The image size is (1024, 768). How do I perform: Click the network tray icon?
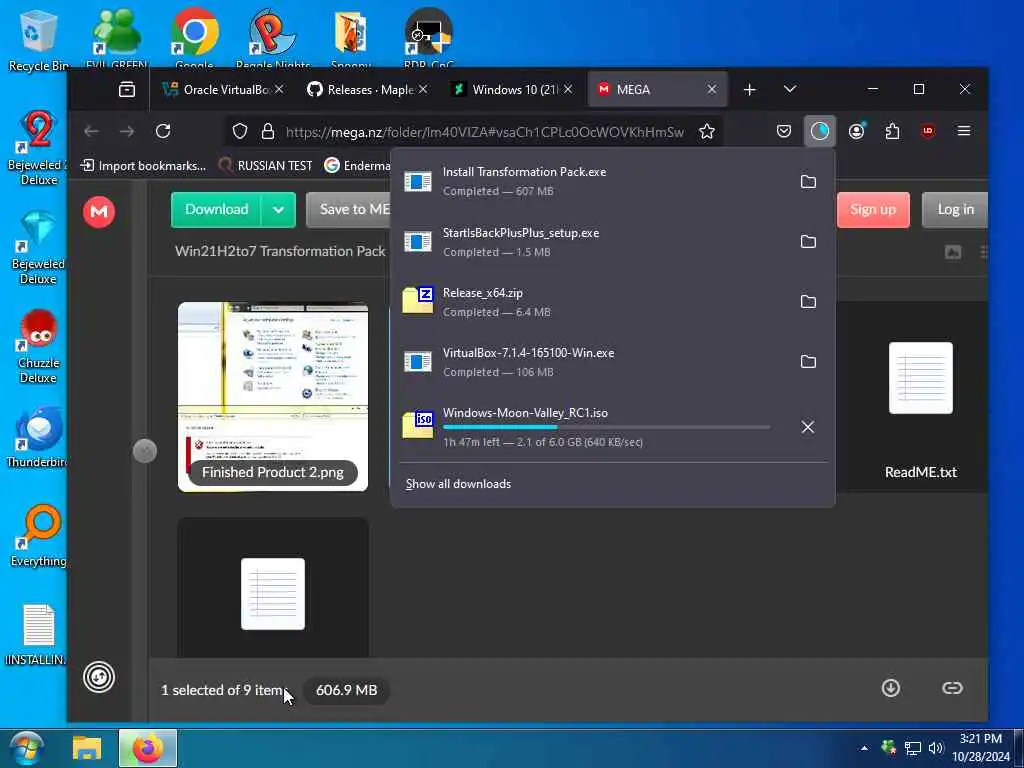[x=912, y=748]
